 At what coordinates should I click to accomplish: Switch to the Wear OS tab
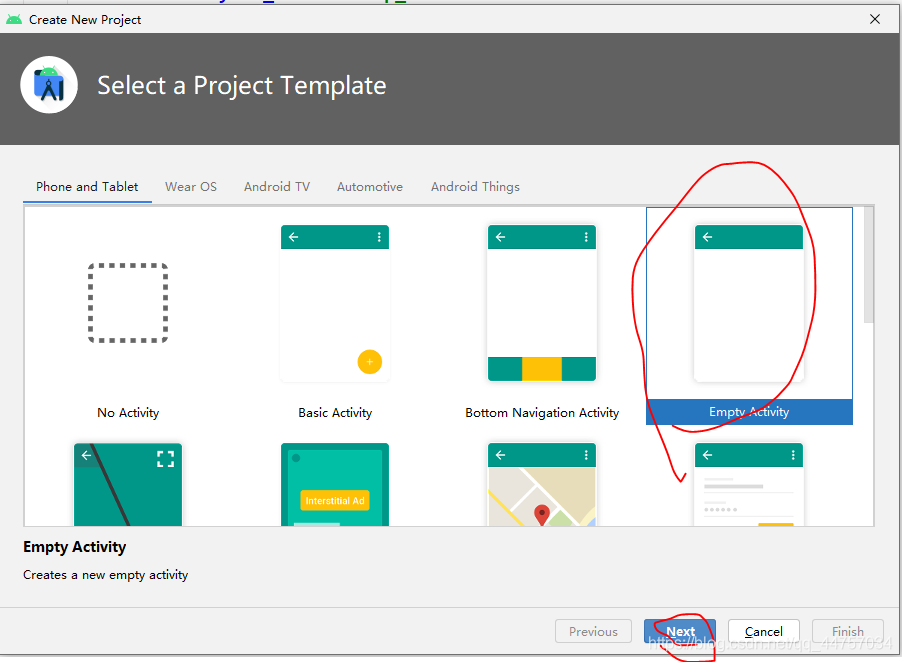(x=190, y=186)
